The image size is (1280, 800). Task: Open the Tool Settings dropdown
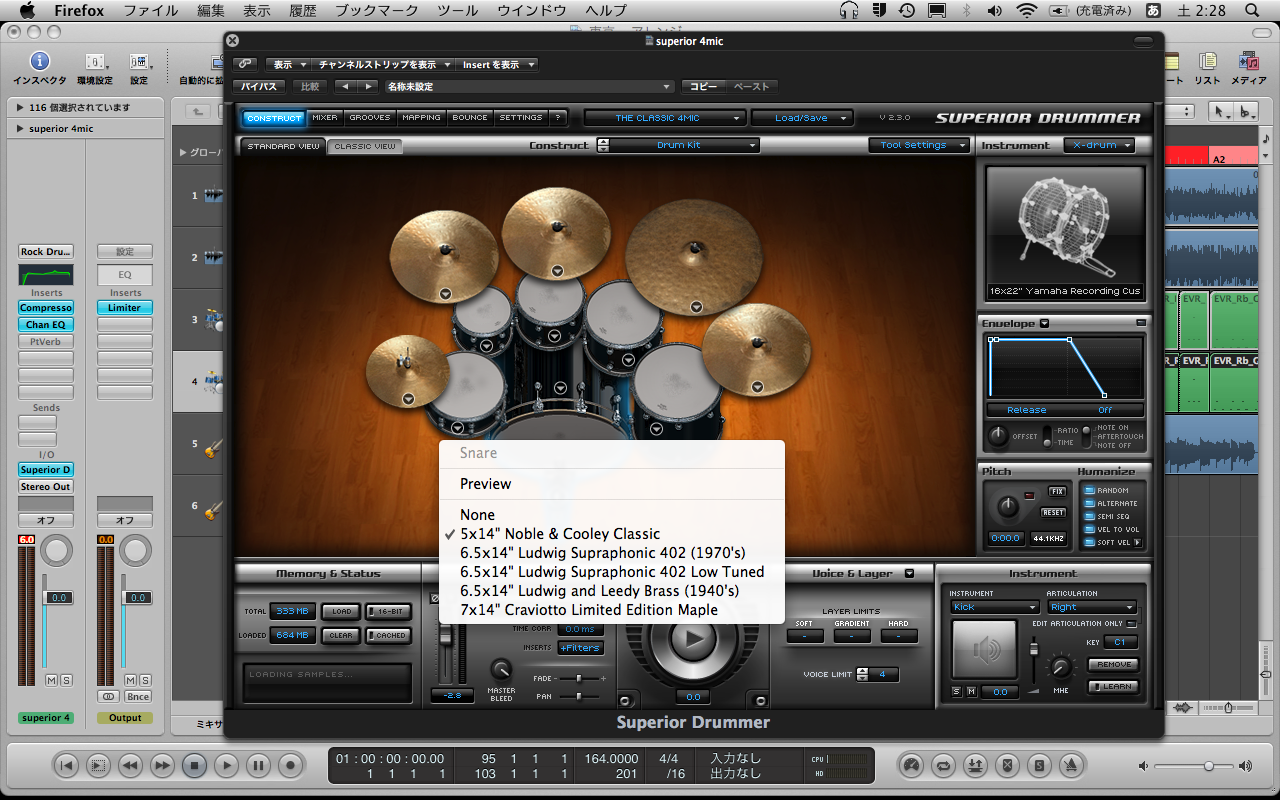[x=920, y=145]
